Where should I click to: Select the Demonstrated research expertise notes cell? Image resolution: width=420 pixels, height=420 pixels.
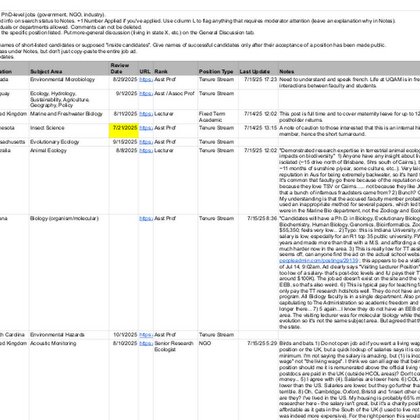tap(349, 180)
